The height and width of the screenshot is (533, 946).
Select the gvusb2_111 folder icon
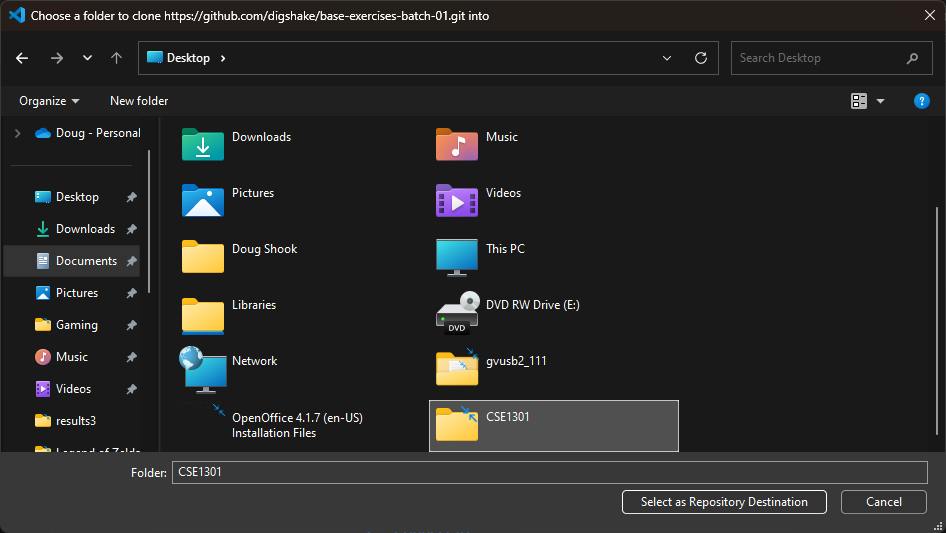coord(457,368)
